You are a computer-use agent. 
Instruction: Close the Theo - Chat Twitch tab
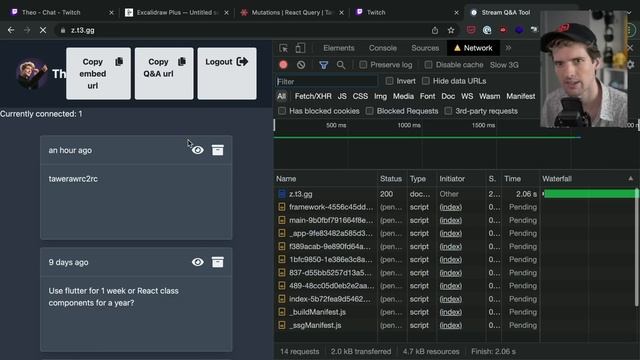coord(111,13)
